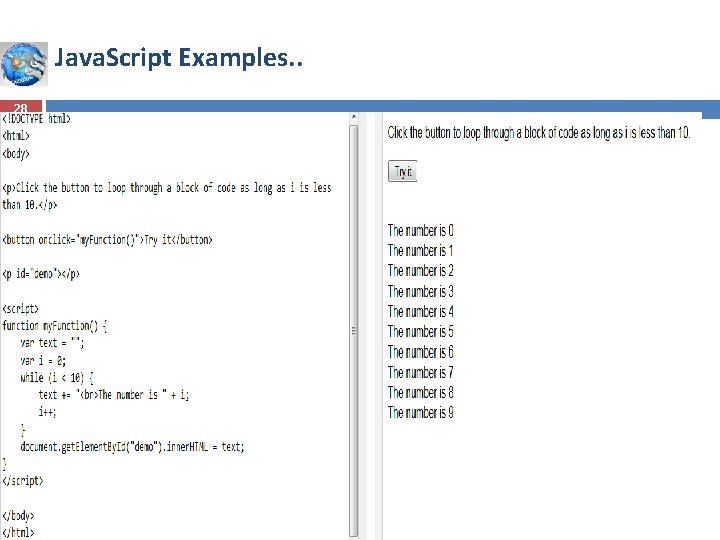Click the 'var text = "";' line
The image size is (720, 540).
click(52, 343)
